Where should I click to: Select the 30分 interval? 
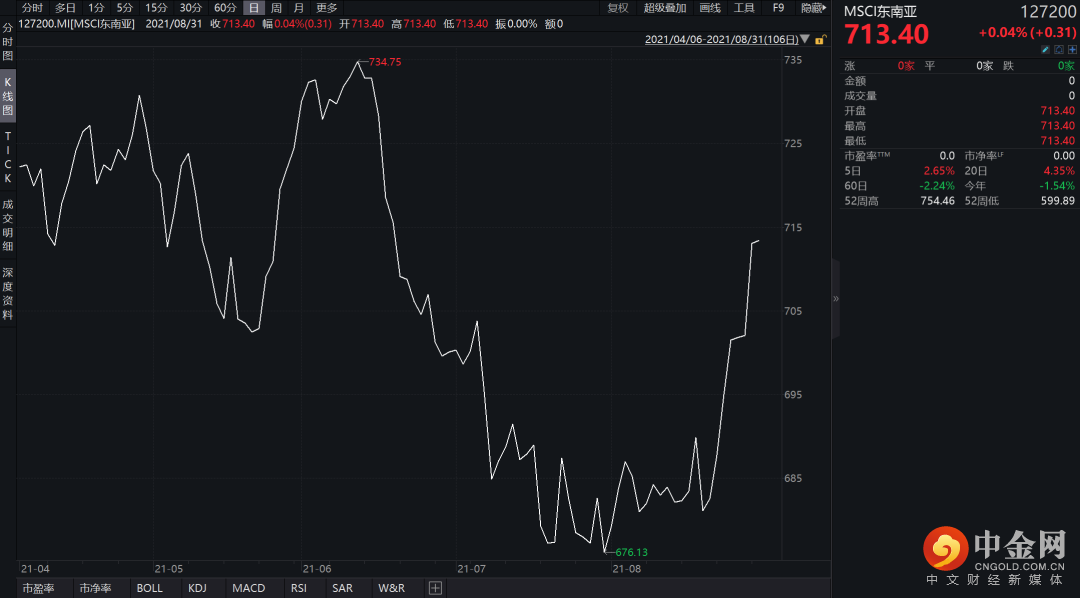191,8
